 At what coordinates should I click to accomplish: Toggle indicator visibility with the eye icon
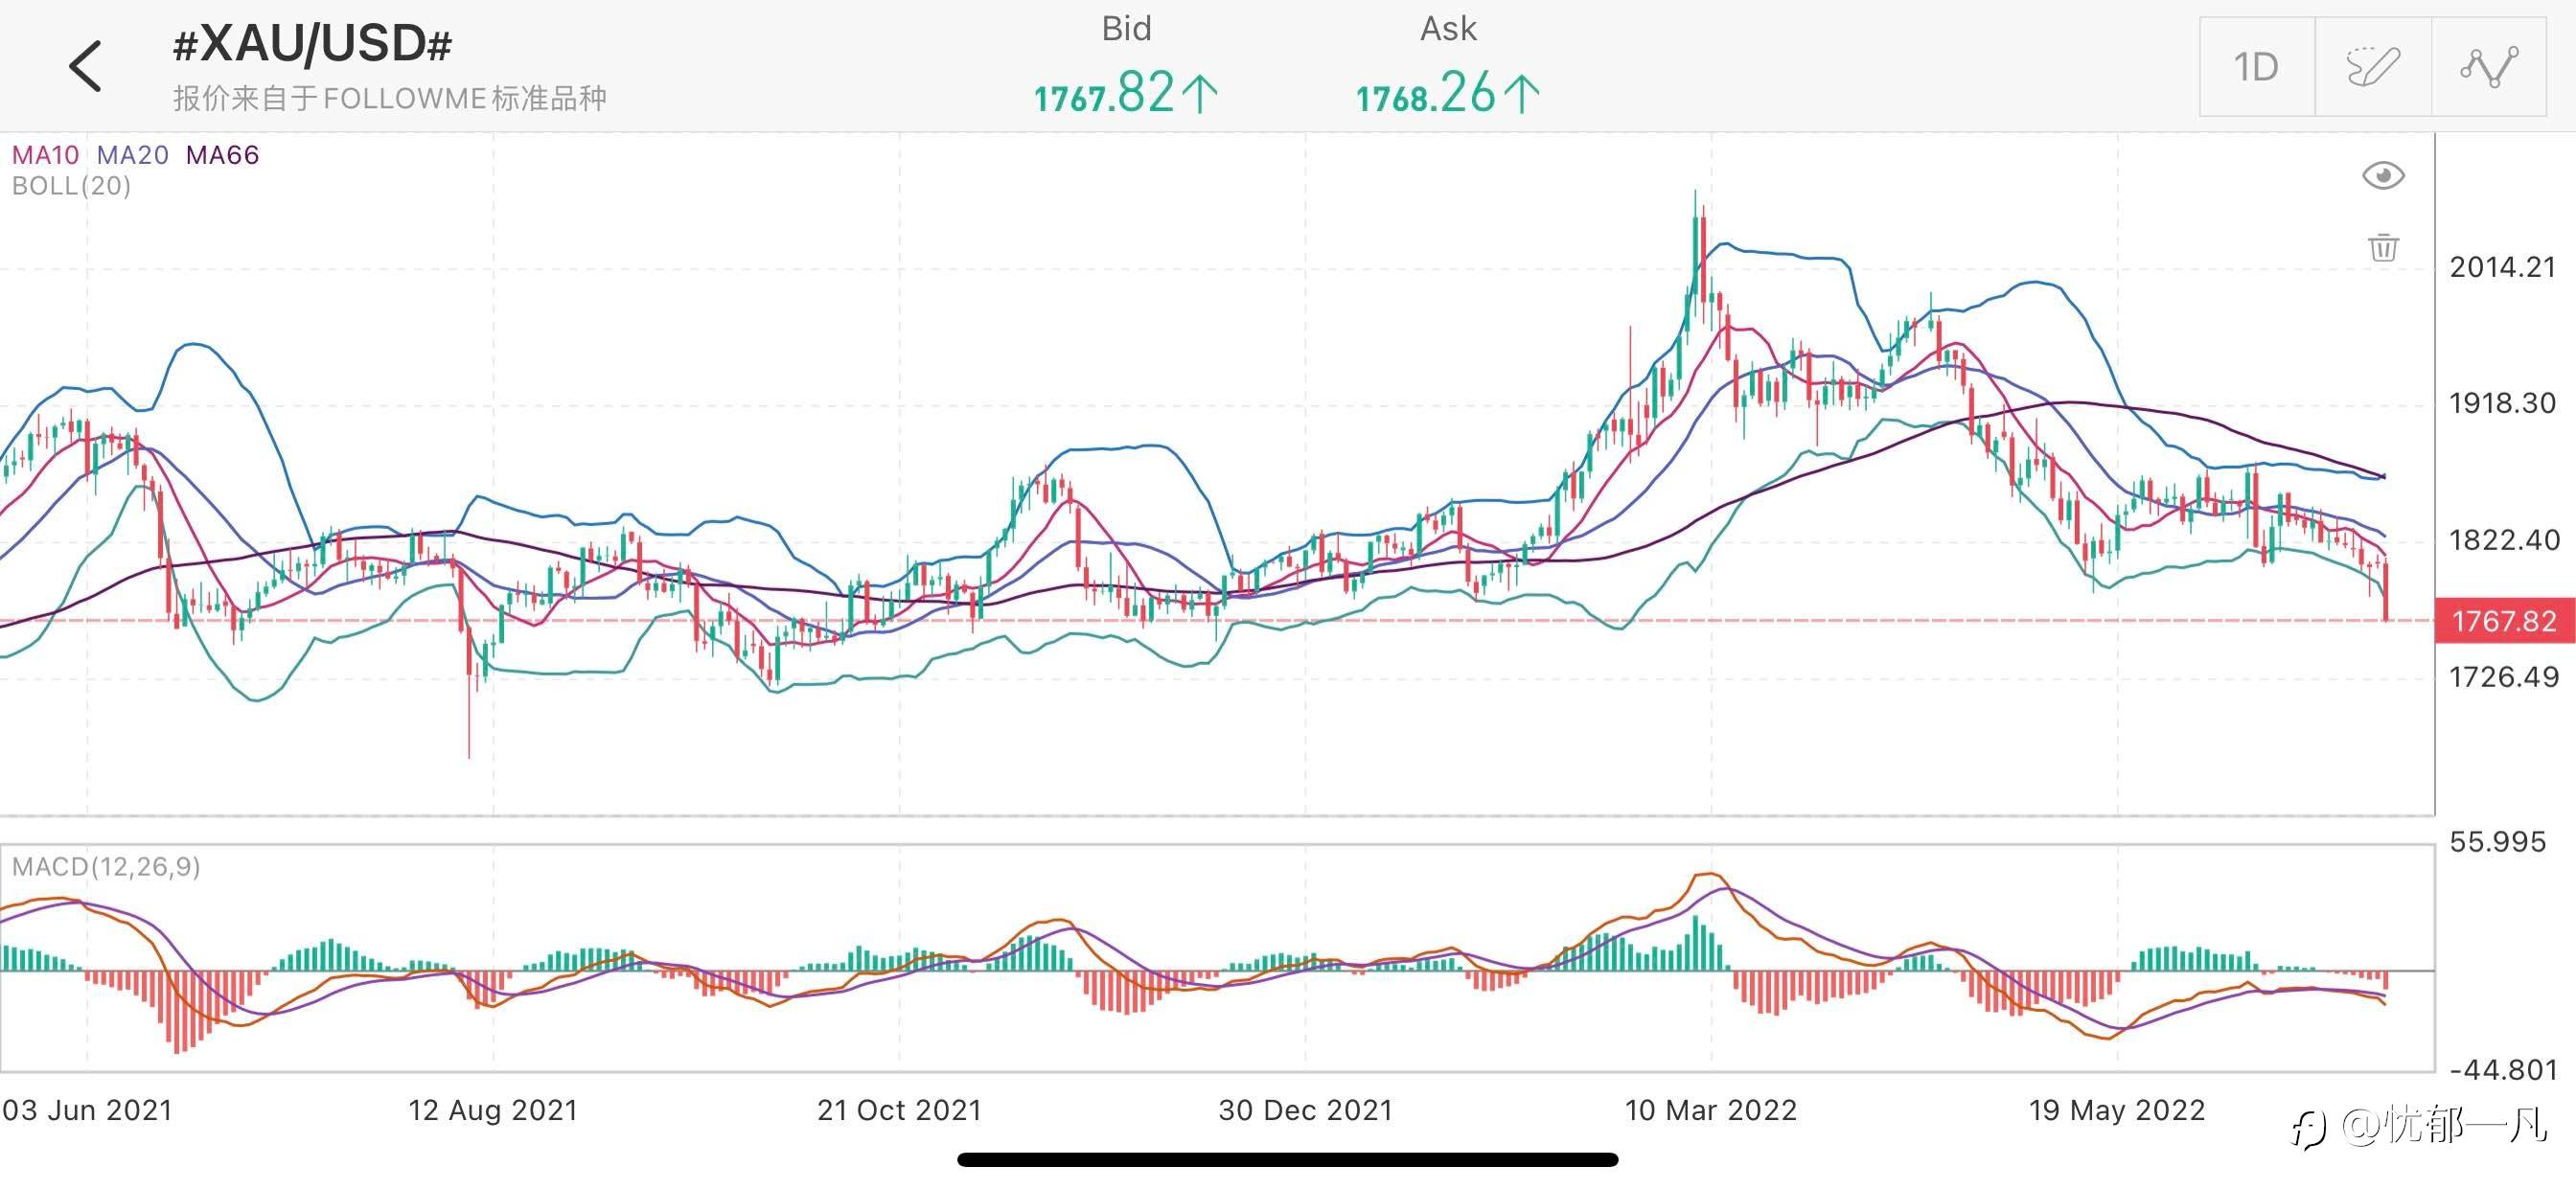[2383, 176]
